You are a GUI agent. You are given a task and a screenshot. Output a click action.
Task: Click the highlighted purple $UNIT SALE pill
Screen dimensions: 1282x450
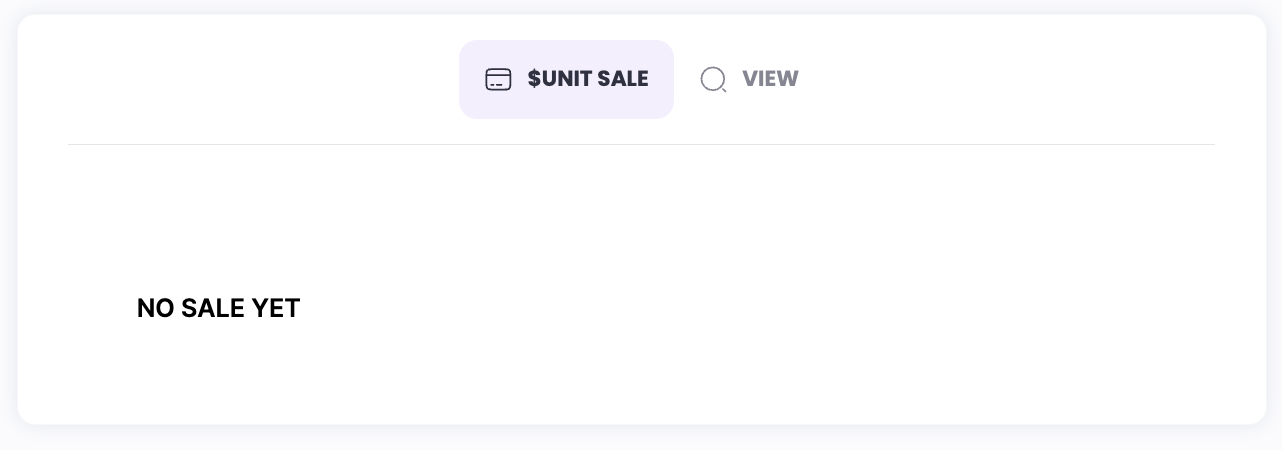pos(566,79)
